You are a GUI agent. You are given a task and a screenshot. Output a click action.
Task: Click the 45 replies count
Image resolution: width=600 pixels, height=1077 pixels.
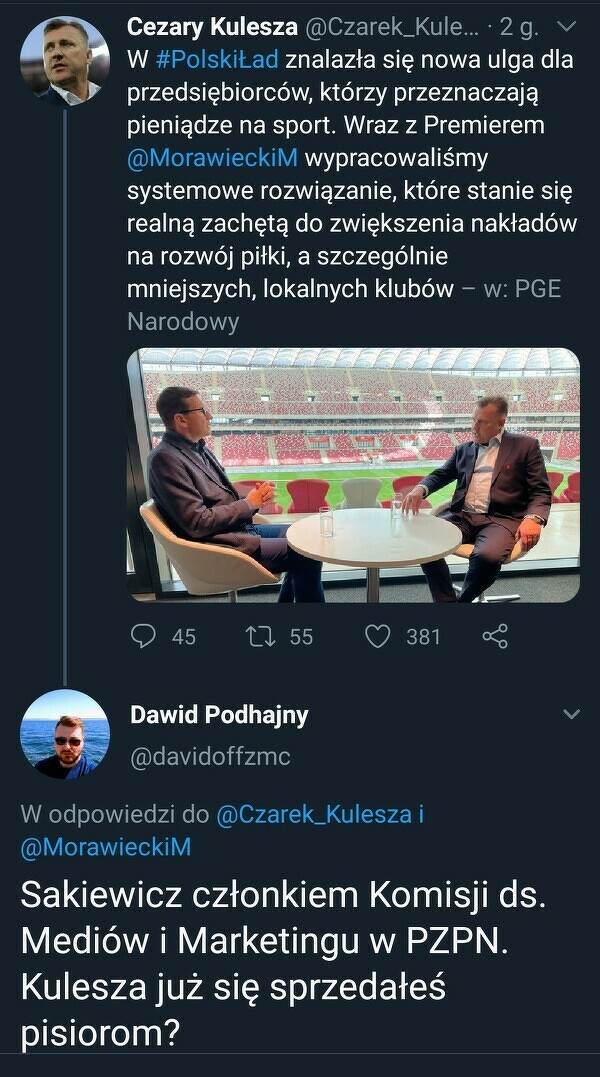click(184, 637)
